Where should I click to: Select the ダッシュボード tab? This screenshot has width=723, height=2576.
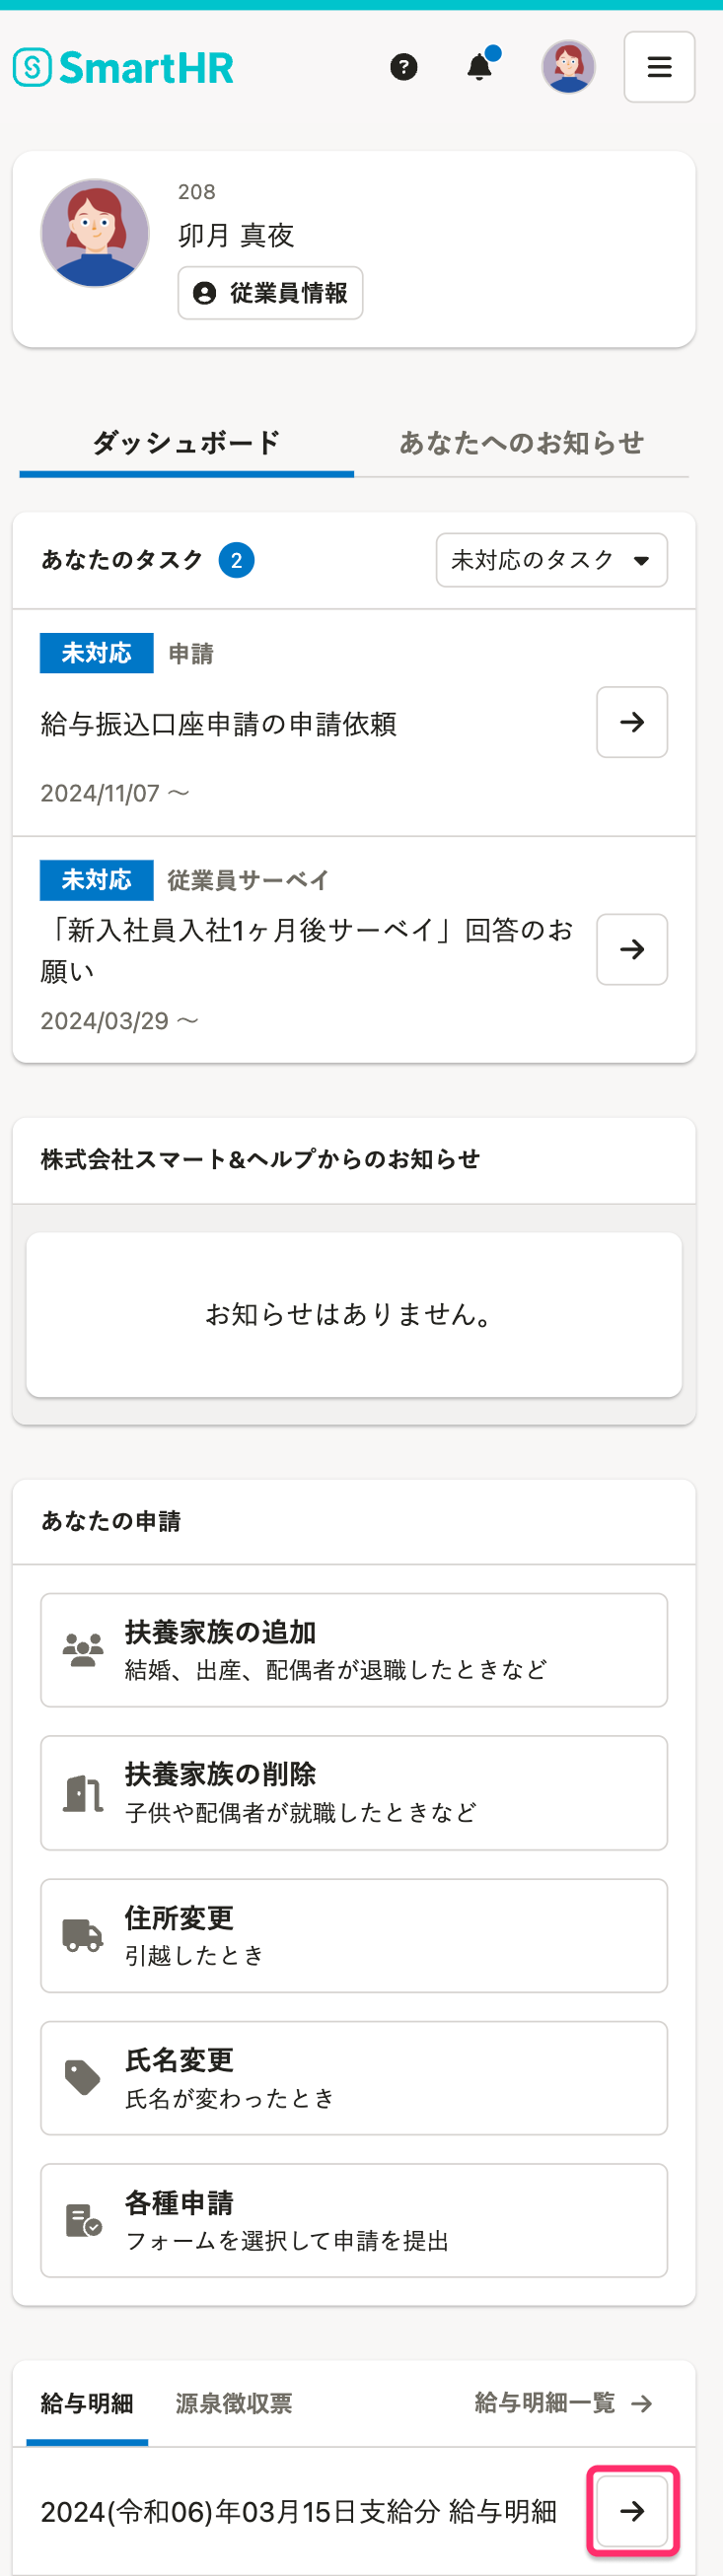coord(186,443)
